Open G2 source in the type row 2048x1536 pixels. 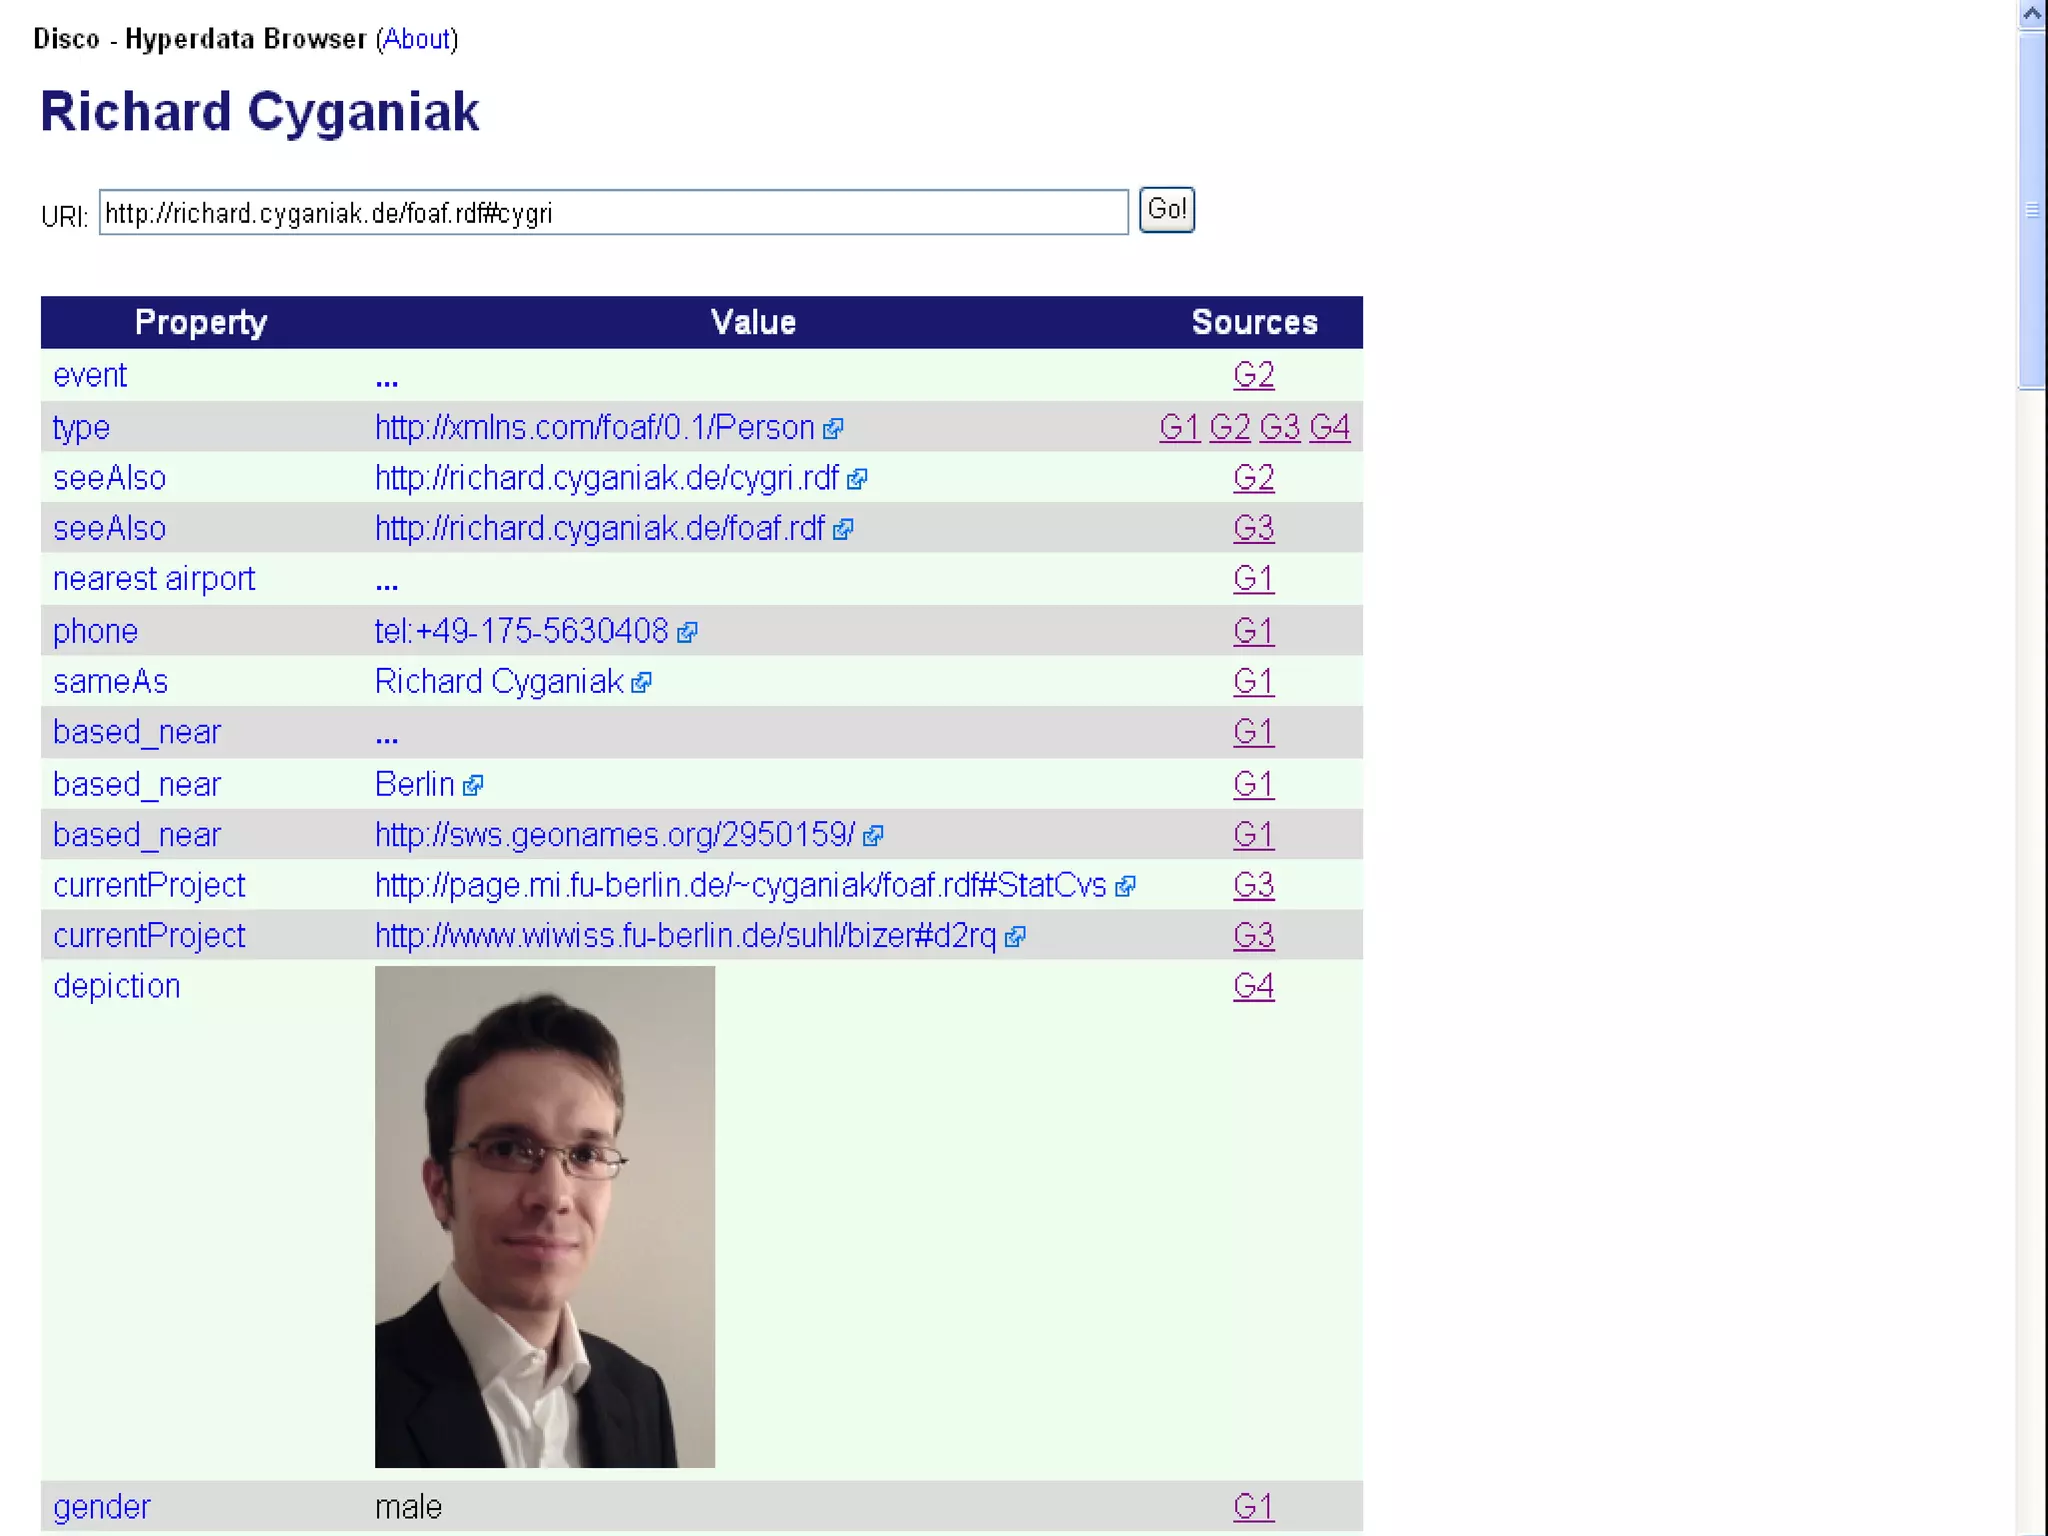click(1230, 428)
